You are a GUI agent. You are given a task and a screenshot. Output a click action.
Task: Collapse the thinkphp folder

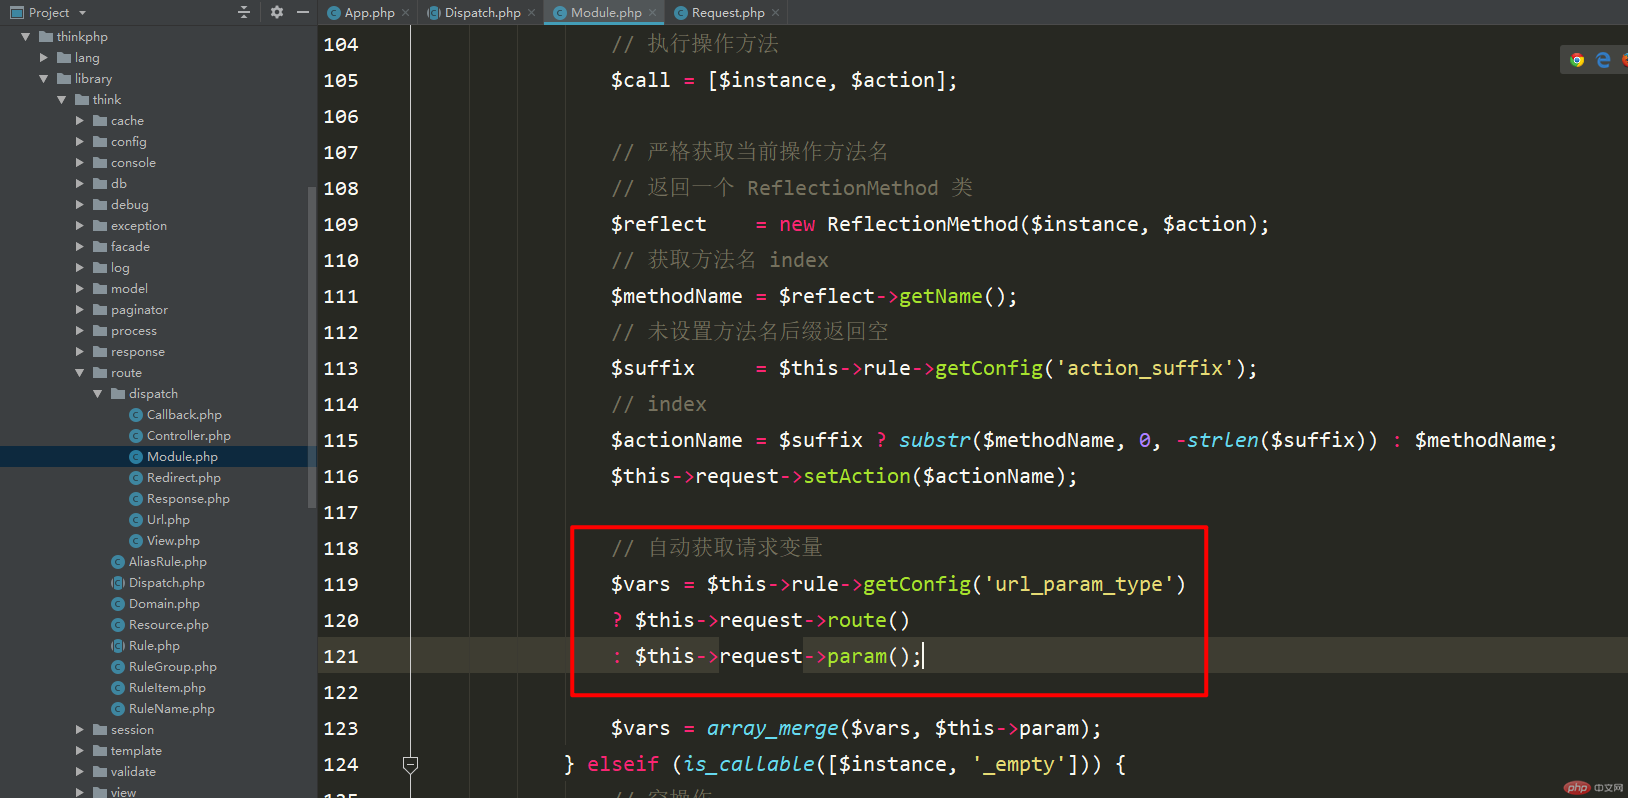(x=25, y=37)
